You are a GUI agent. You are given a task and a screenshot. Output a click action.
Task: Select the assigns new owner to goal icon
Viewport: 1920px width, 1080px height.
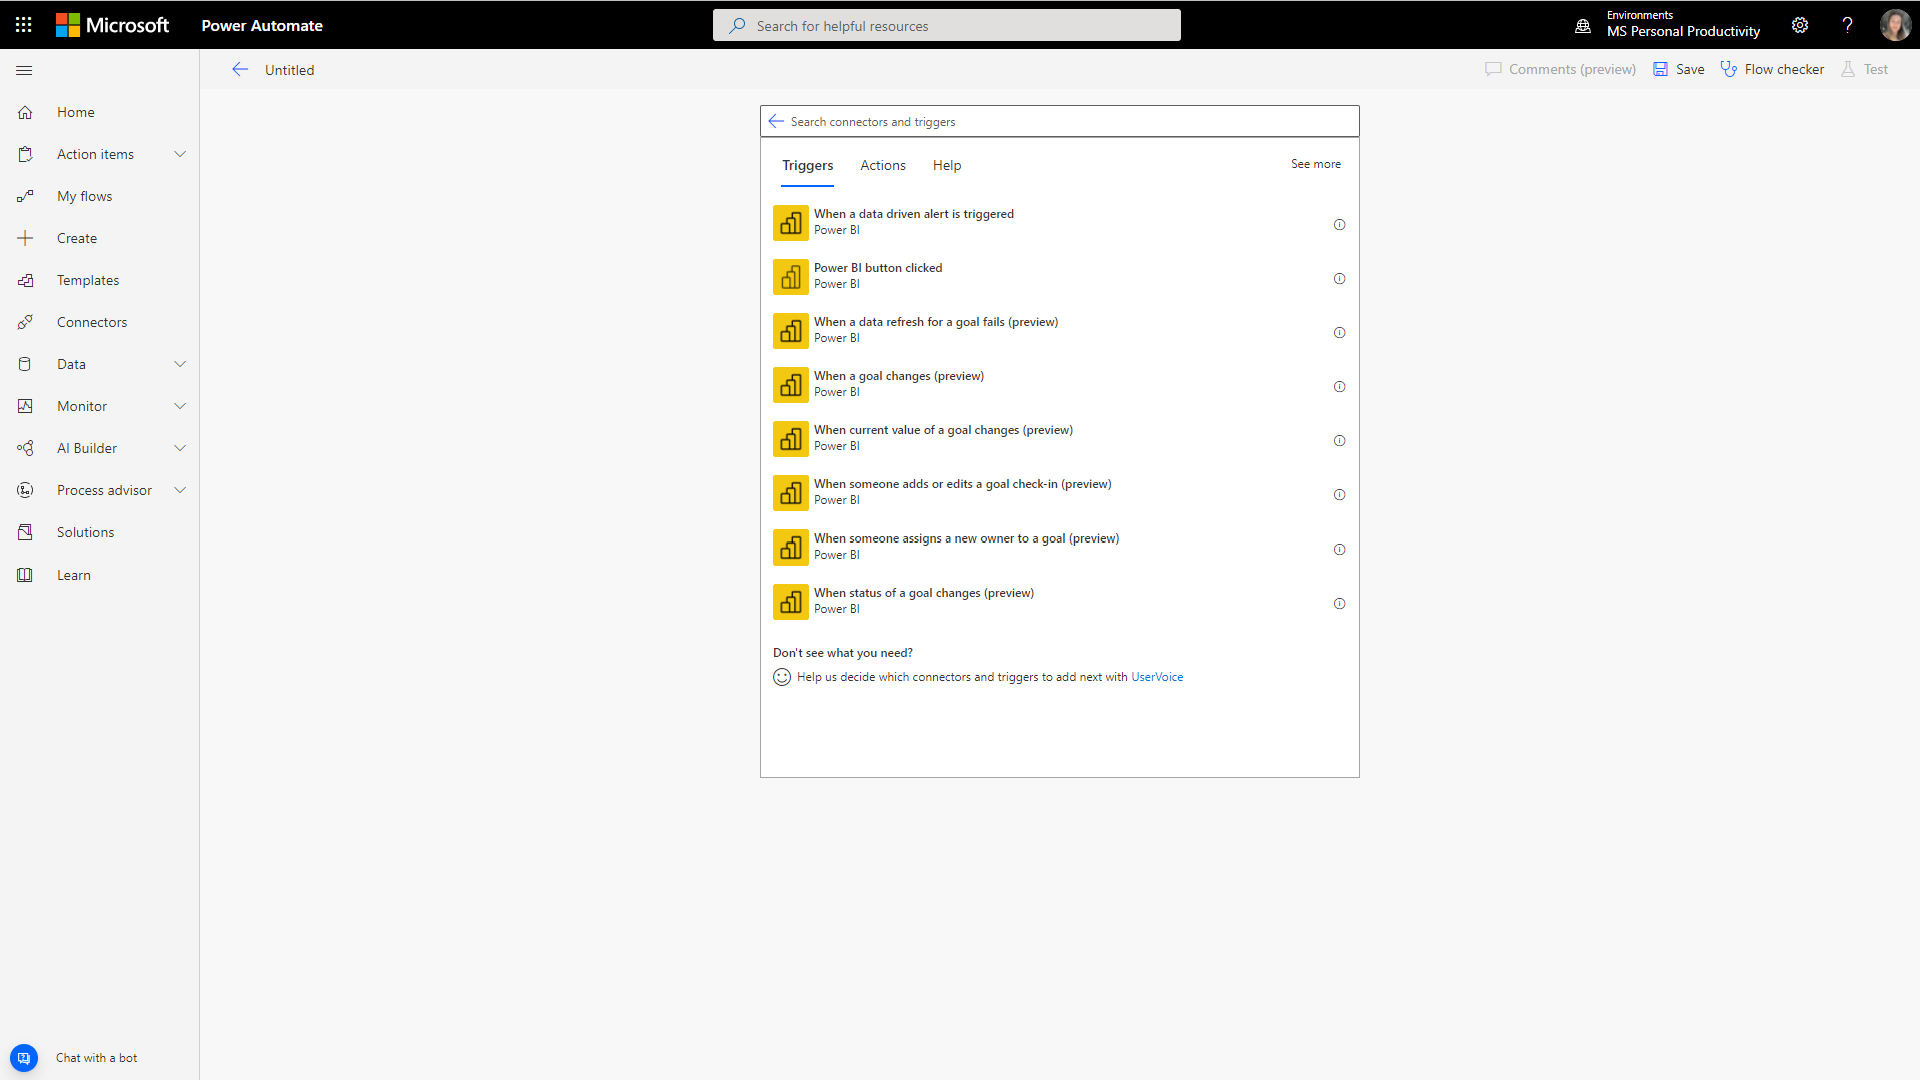coord(790,546)
